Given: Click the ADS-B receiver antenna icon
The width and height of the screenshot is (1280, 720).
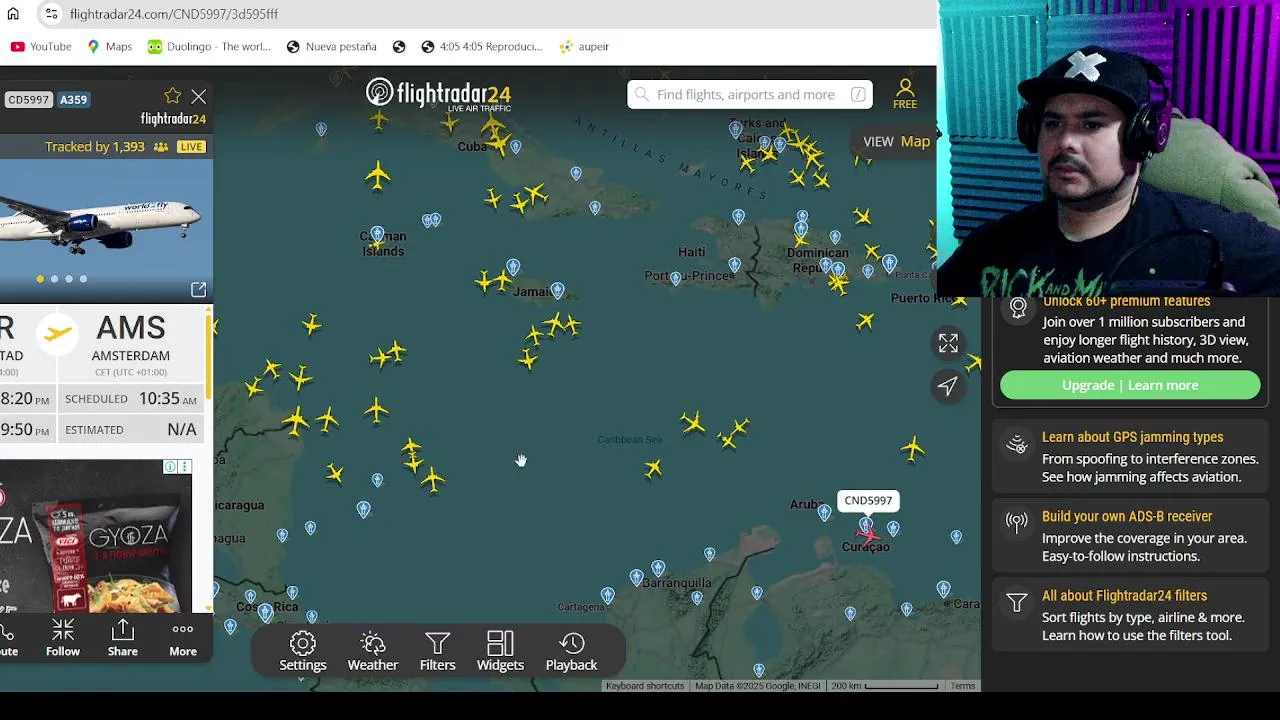Looking at the screenshot, I should coord(1017,521).
